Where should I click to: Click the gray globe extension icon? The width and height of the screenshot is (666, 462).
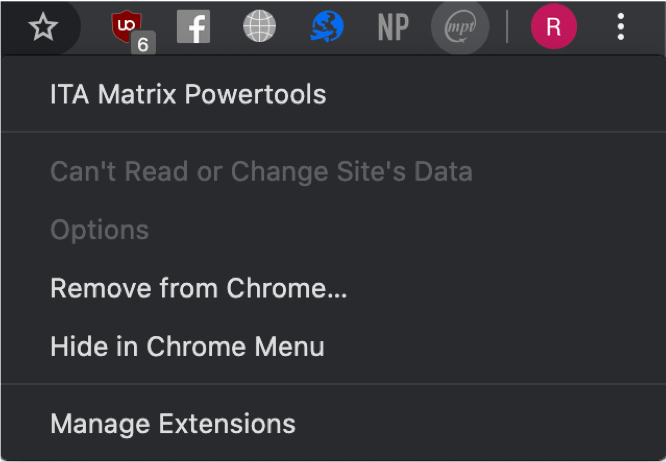[260, 27]
